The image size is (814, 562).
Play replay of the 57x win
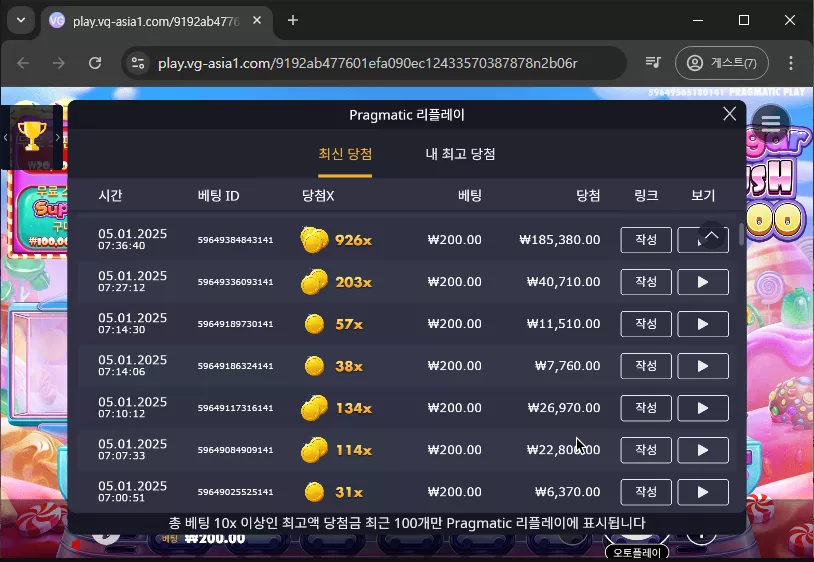click(x=703, y=324)
